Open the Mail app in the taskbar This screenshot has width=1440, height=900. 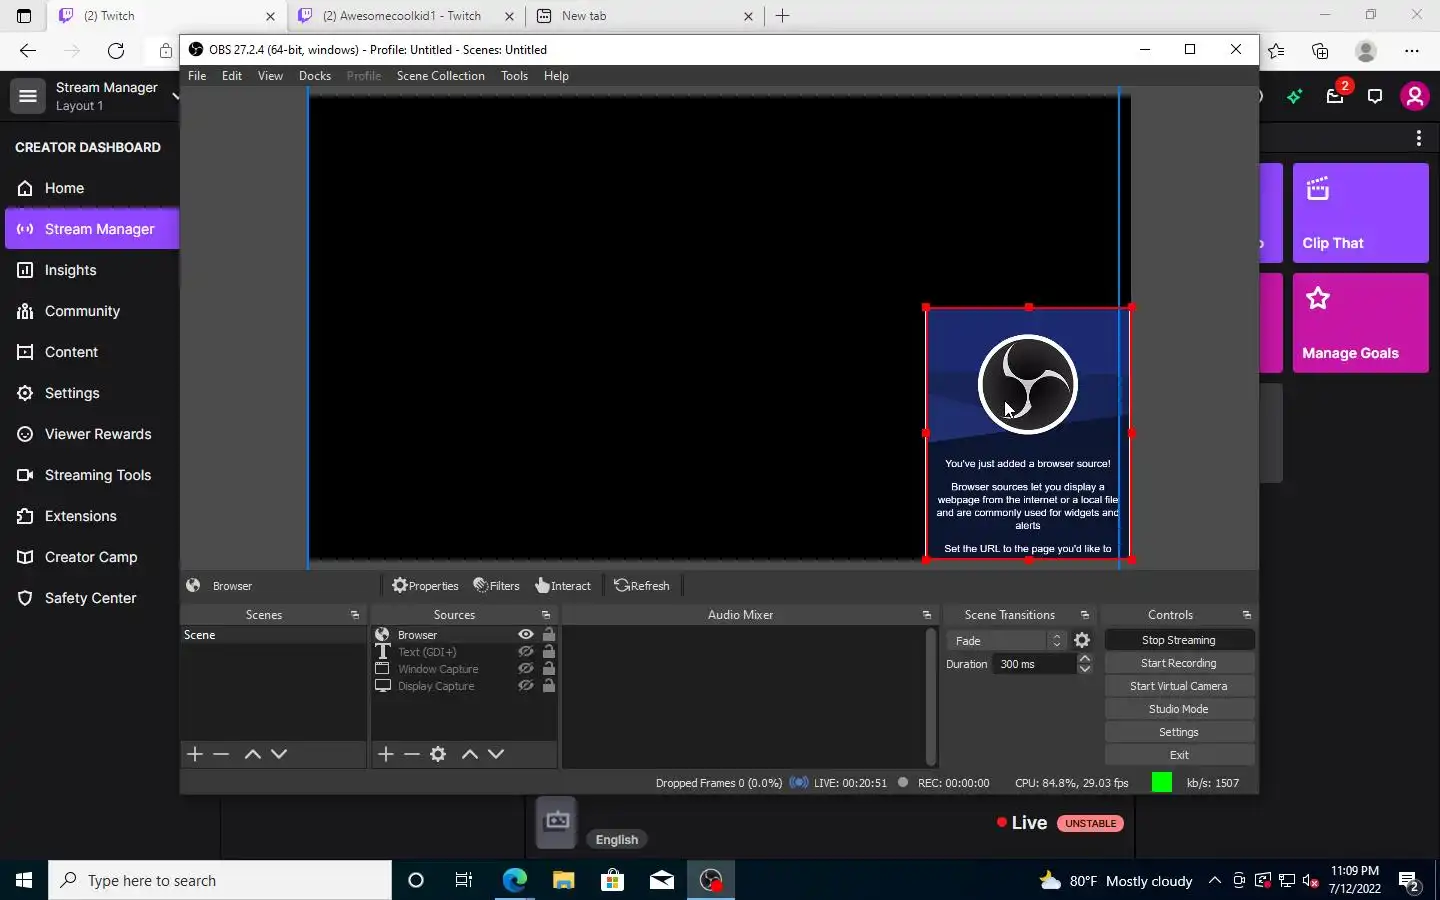click(661, 880)
